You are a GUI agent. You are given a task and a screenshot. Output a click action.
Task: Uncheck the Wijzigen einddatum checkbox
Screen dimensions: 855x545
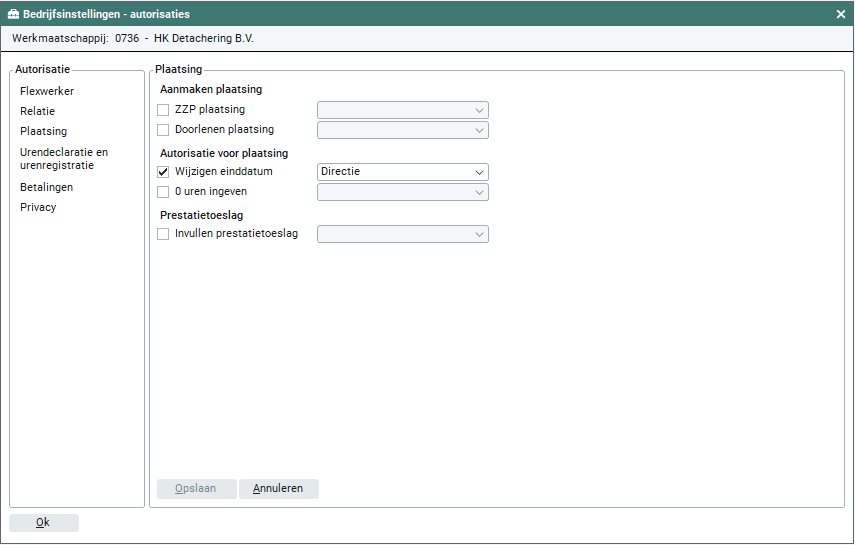click(x=164, y=172)
